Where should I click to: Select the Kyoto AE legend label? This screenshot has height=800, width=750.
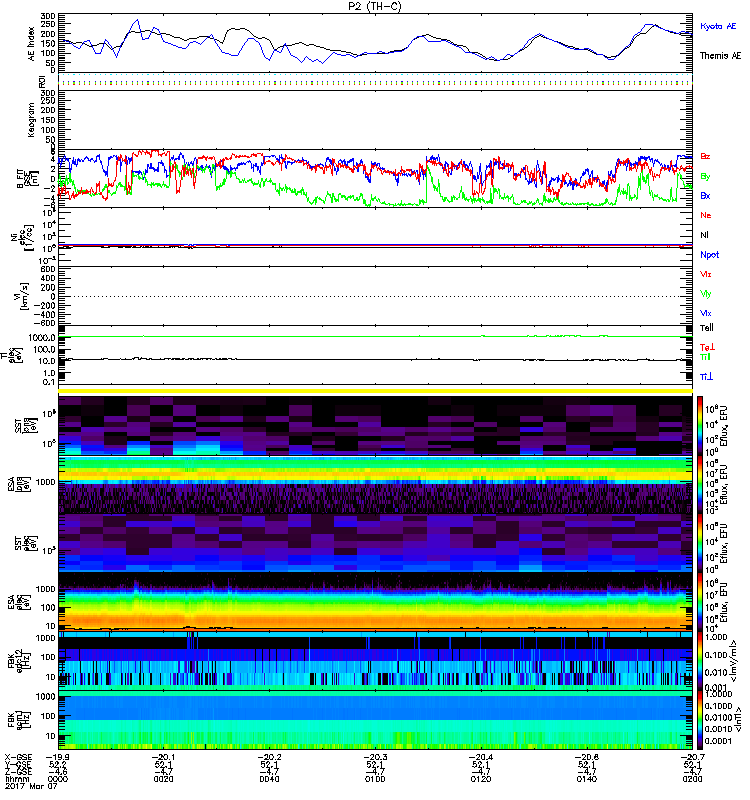pyautogui.click(x=718, y=26)
